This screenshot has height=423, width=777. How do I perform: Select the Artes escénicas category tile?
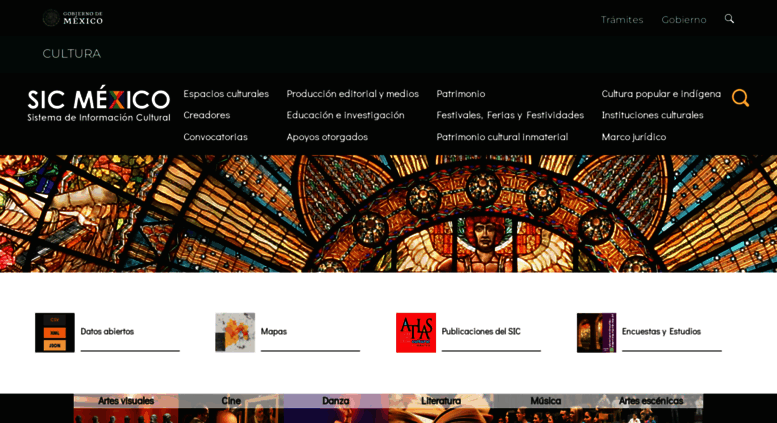pos(651,409)
